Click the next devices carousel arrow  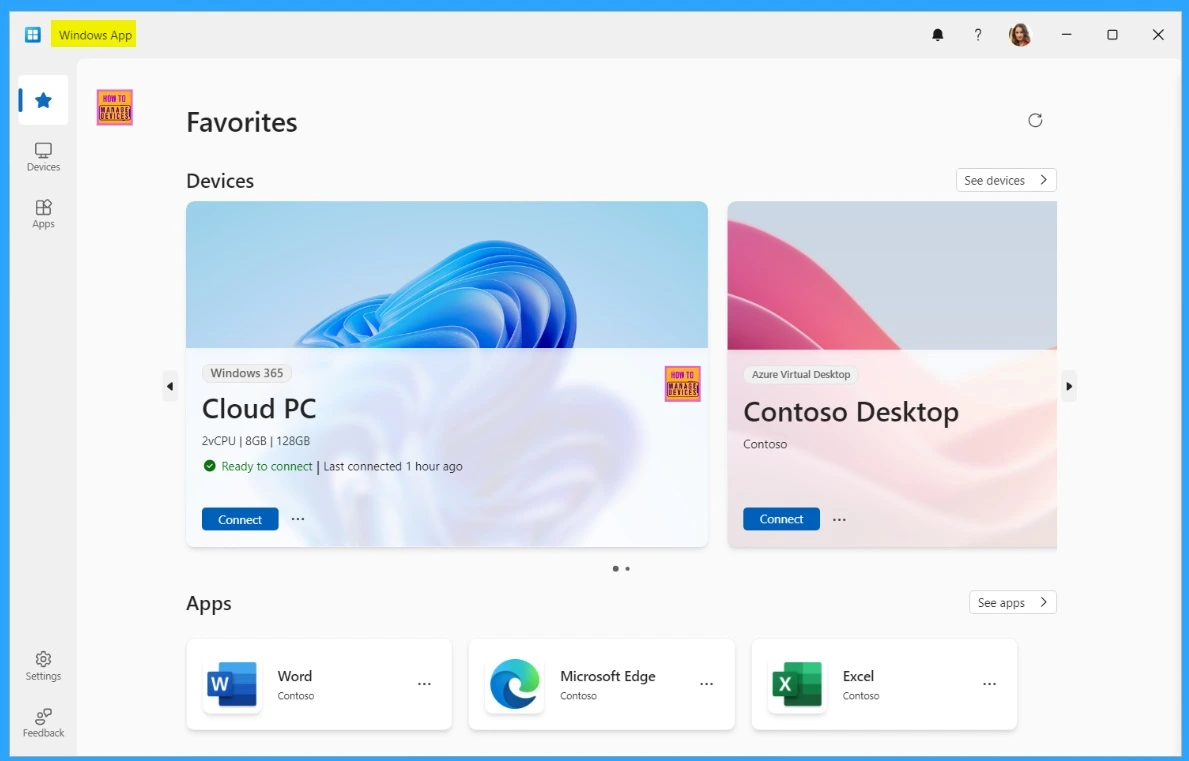tap(1069, 387)
